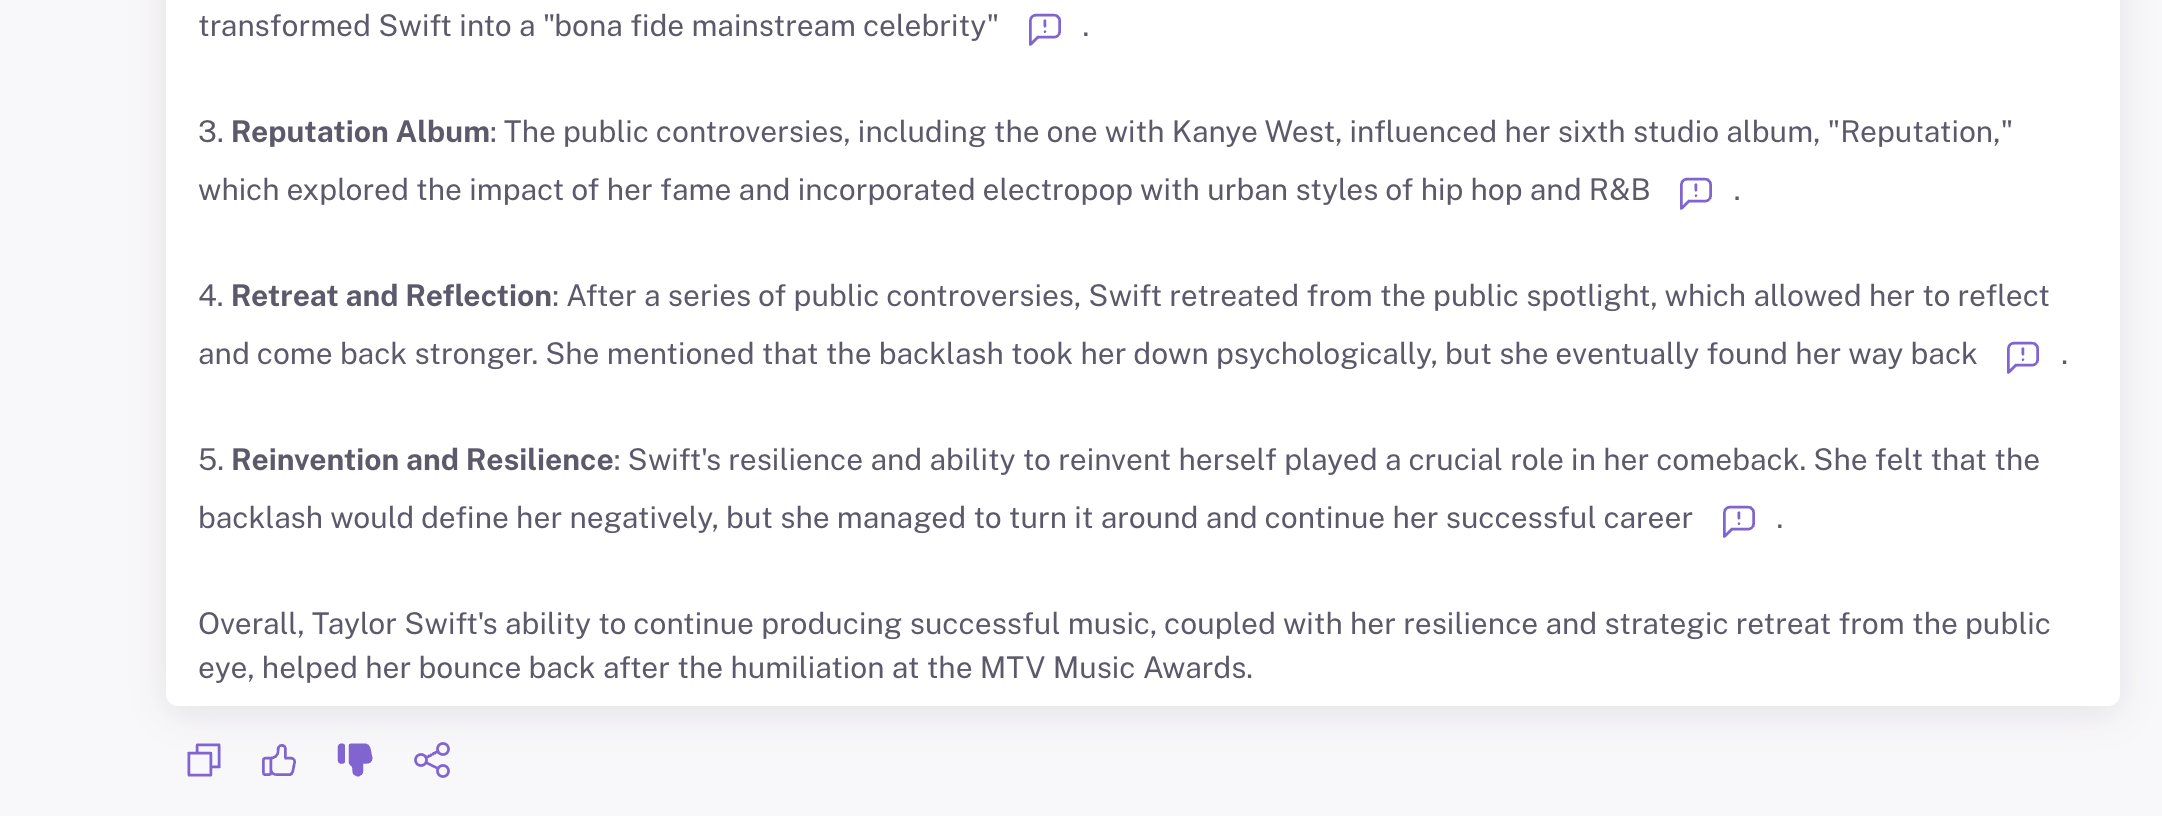Click the bold "Reputation Album" heading
The width and height of the screenshot is (2162, 816).
point(360,132)
